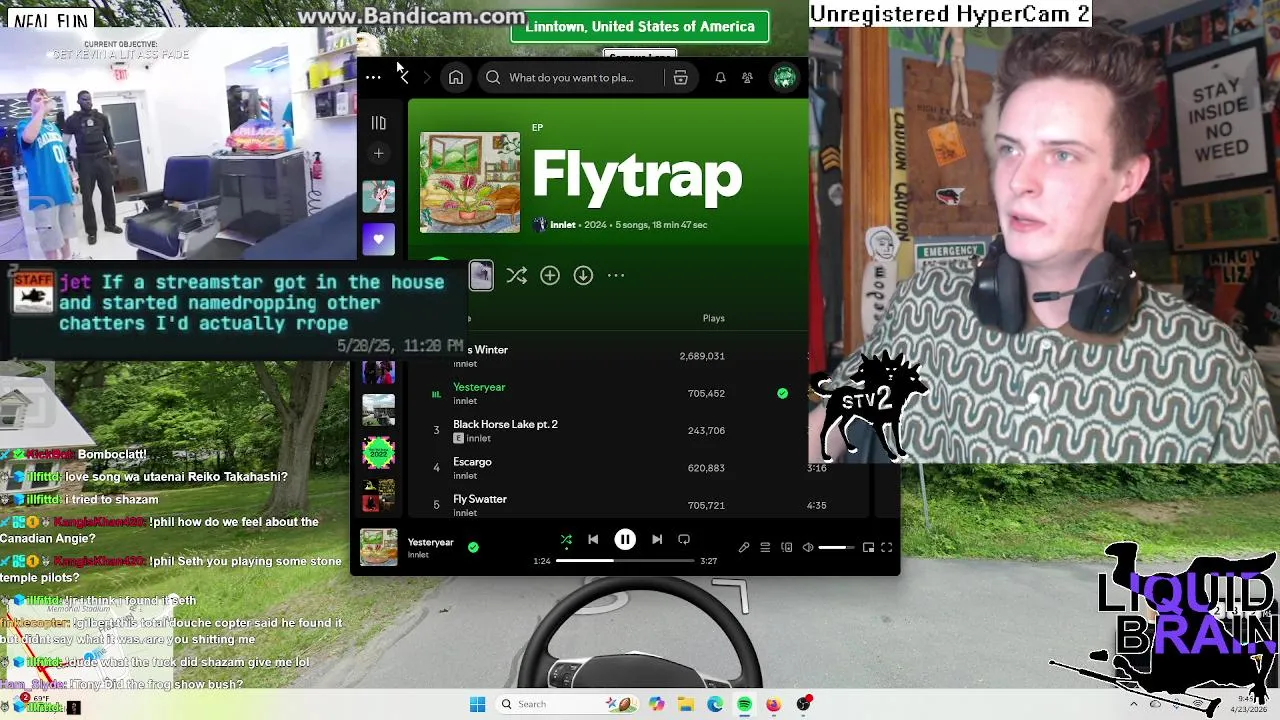The width and height of the screenshot is (1280, 720).
Task: Open the innlet artist link under Fly Swatter
Action: tap(465, 513)
